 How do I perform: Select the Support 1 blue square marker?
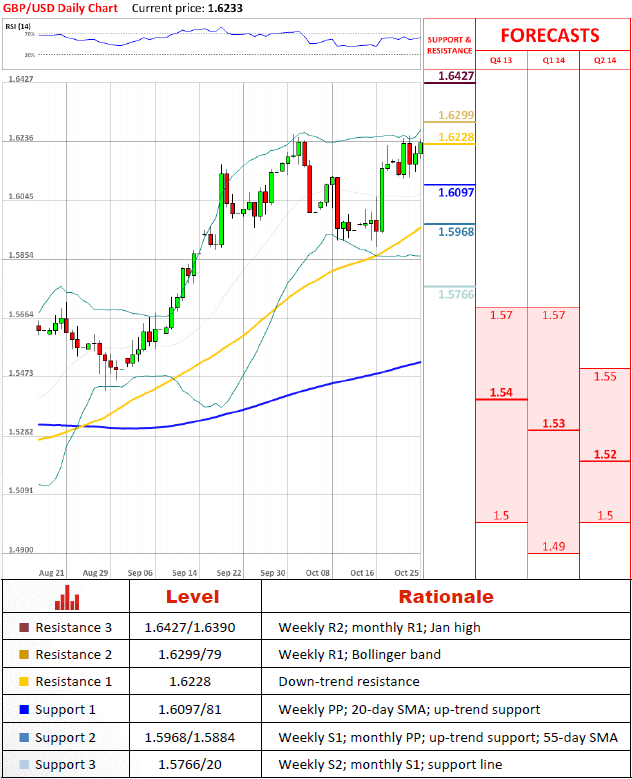point(23,709)
